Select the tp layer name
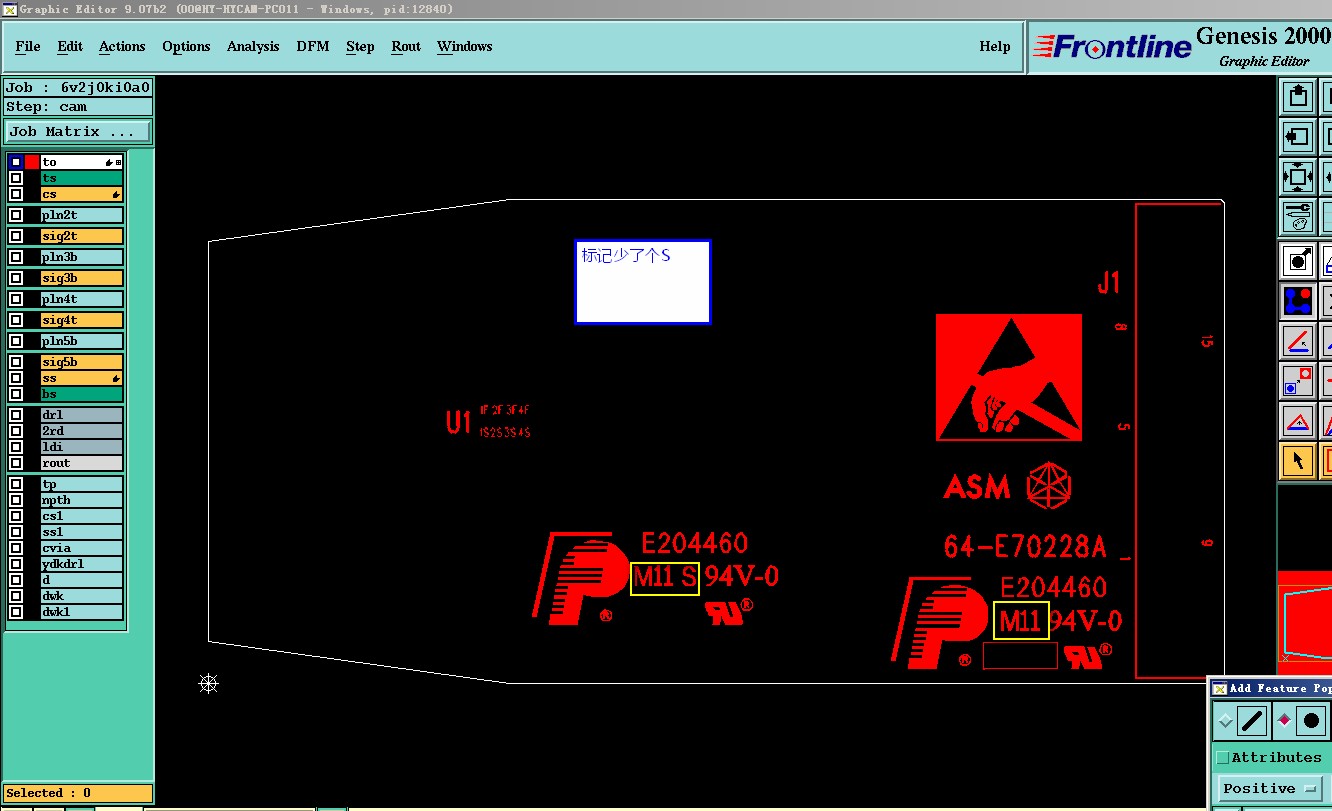 pos(82,484)
